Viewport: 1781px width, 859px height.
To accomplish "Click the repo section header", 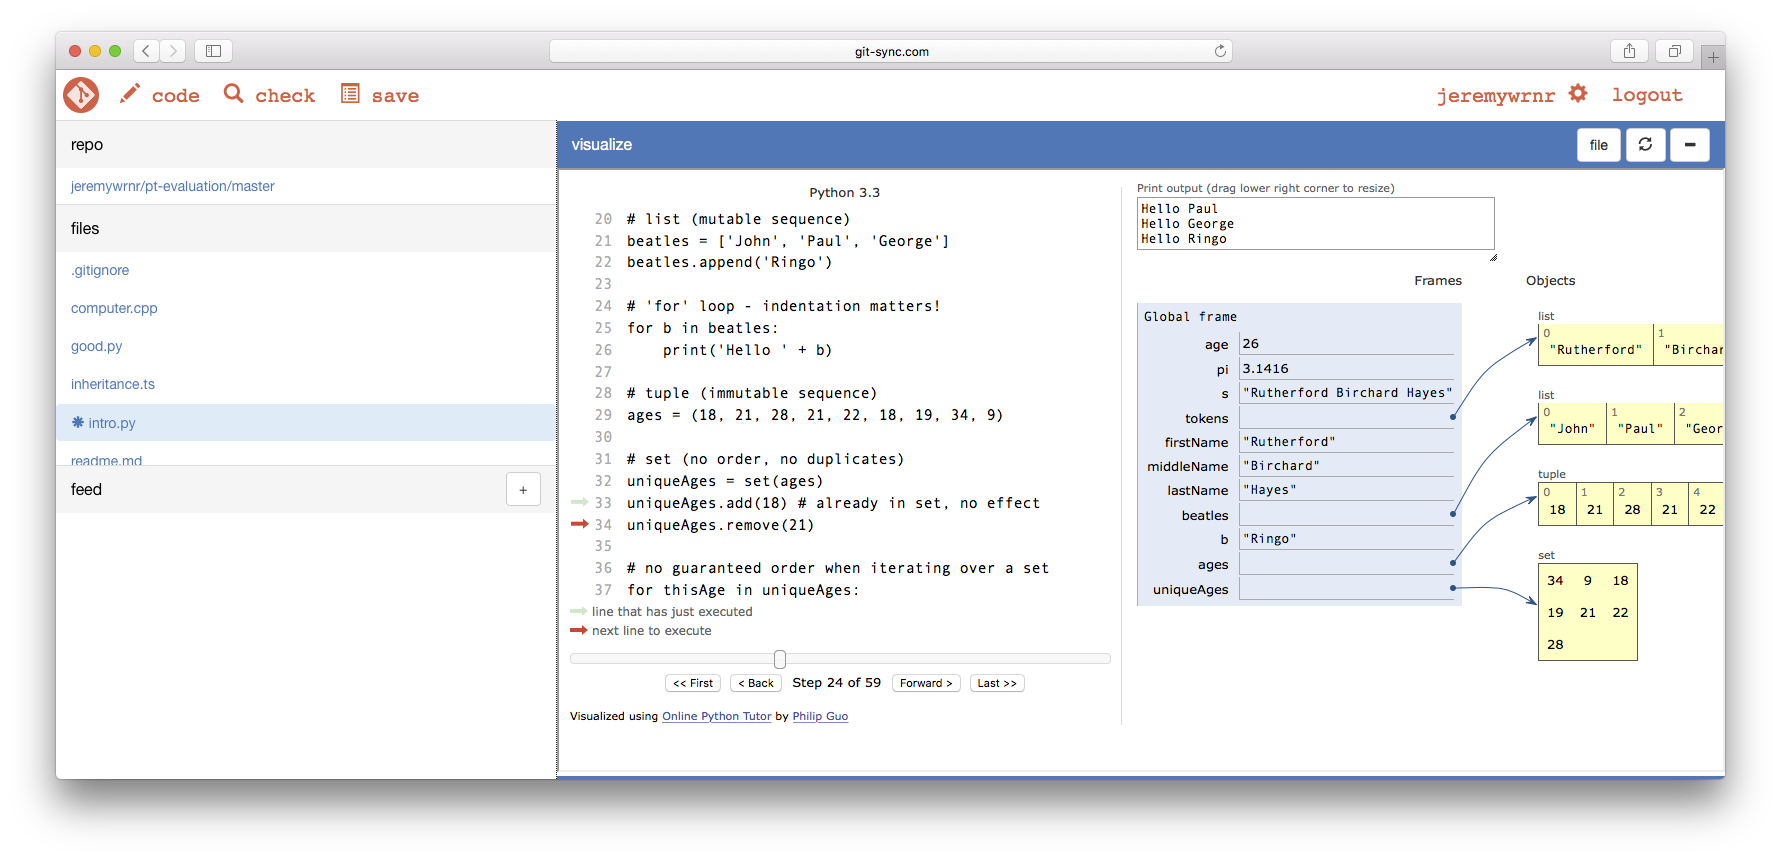I will [x=306, y=145].
